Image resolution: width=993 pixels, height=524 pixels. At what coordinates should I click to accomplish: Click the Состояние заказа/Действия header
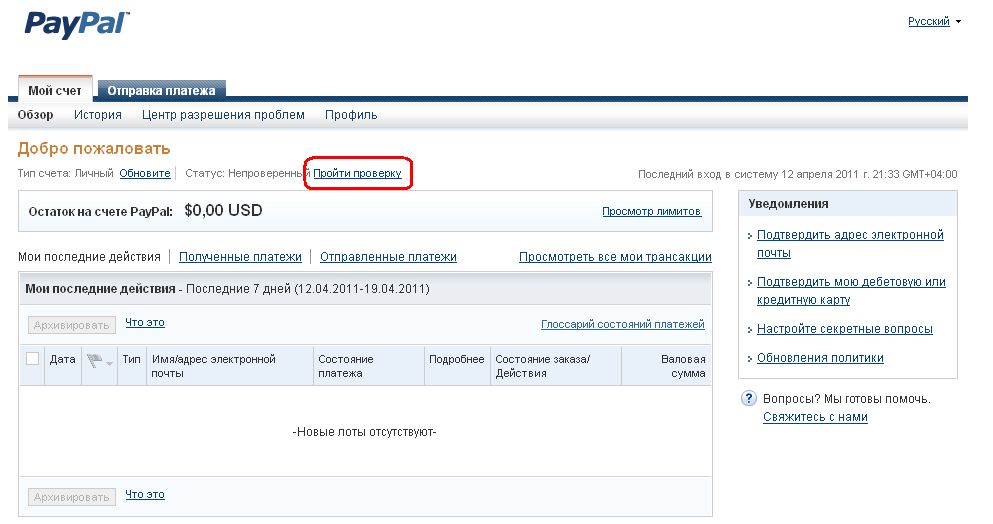[542, 366]
